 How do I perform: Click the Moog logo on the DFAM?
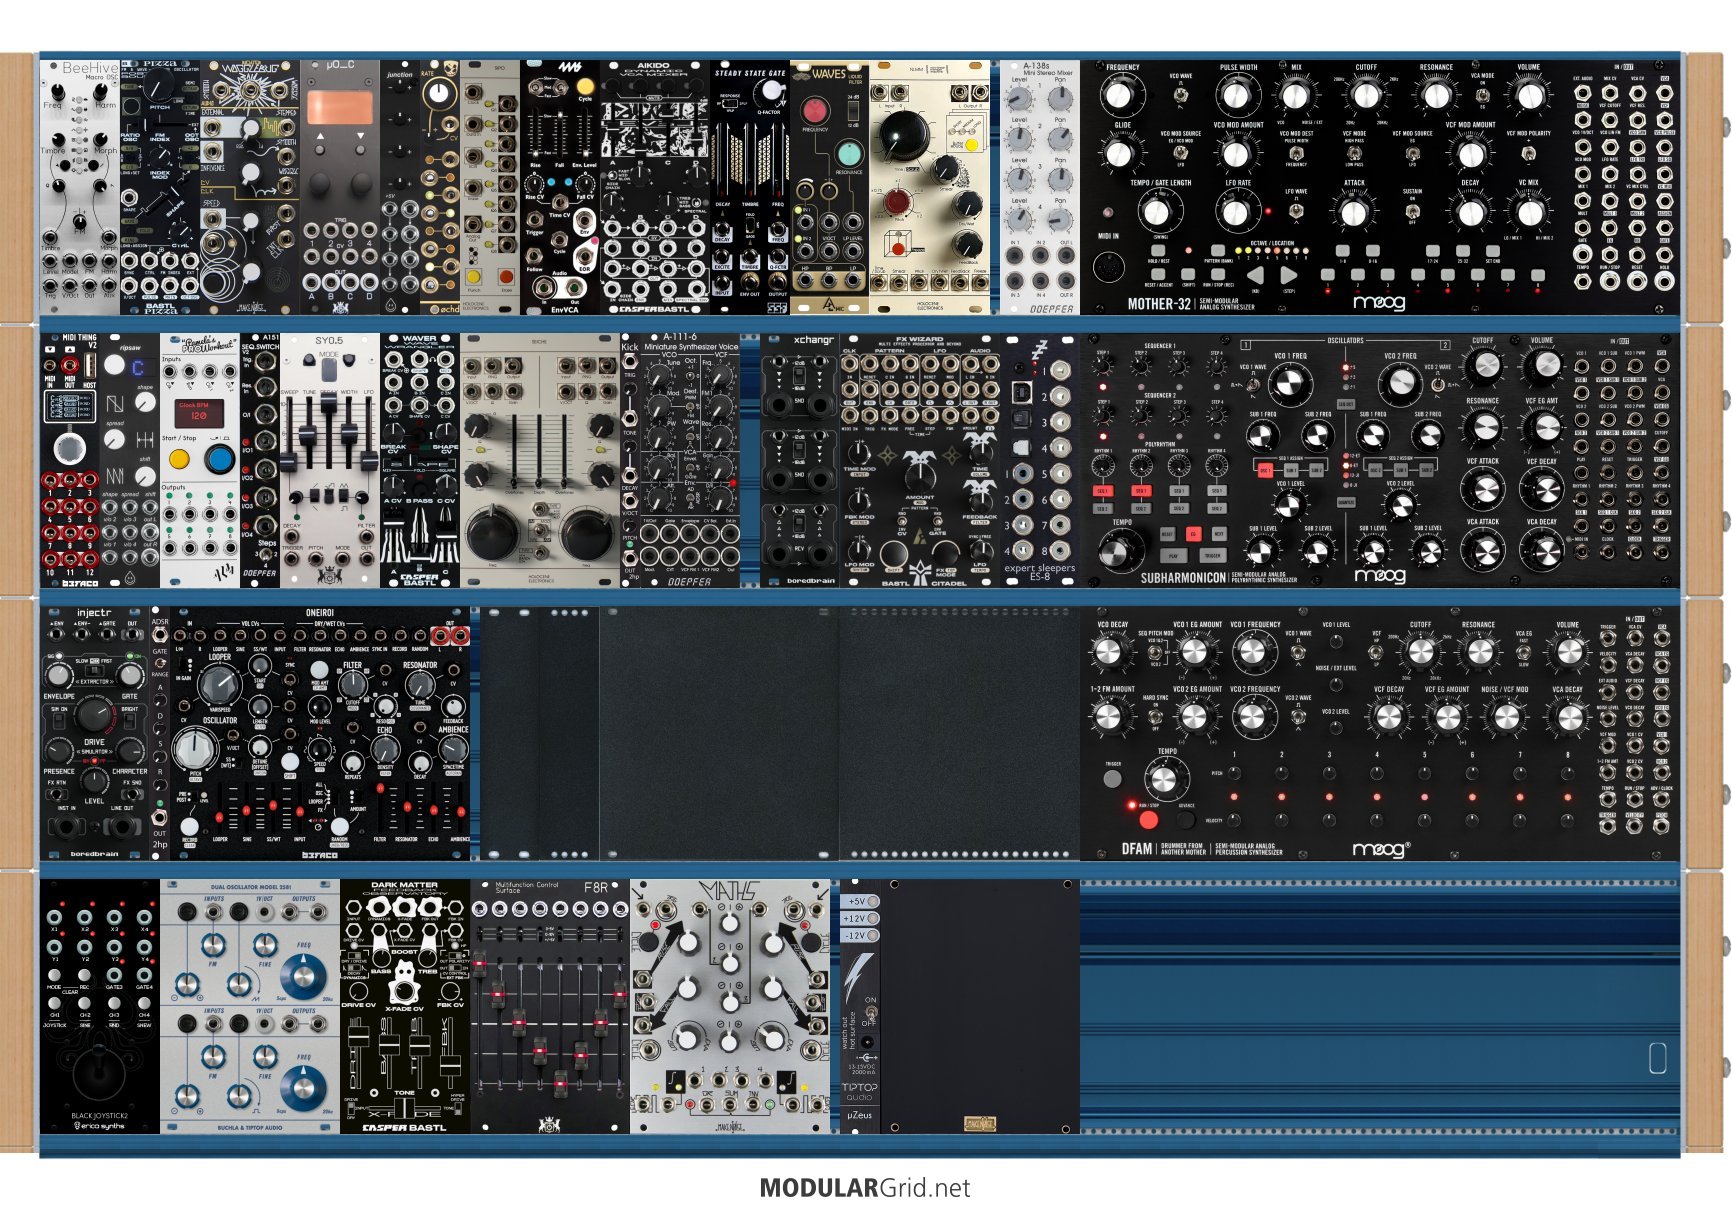point(1383,849)
